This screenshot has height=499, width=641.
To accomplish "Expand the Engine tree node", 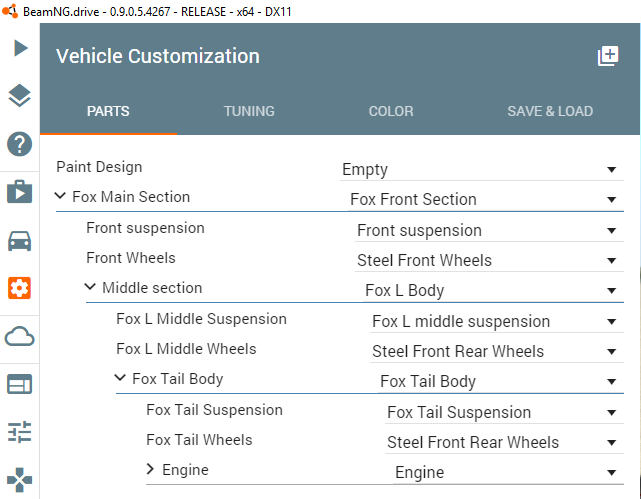I will tap(151, 469).
